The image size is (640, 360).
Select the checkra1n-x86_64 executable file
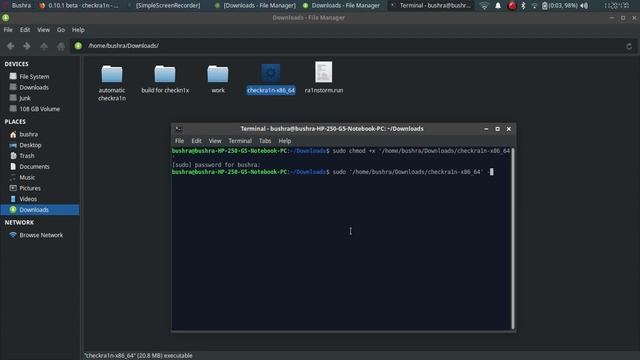271,79
